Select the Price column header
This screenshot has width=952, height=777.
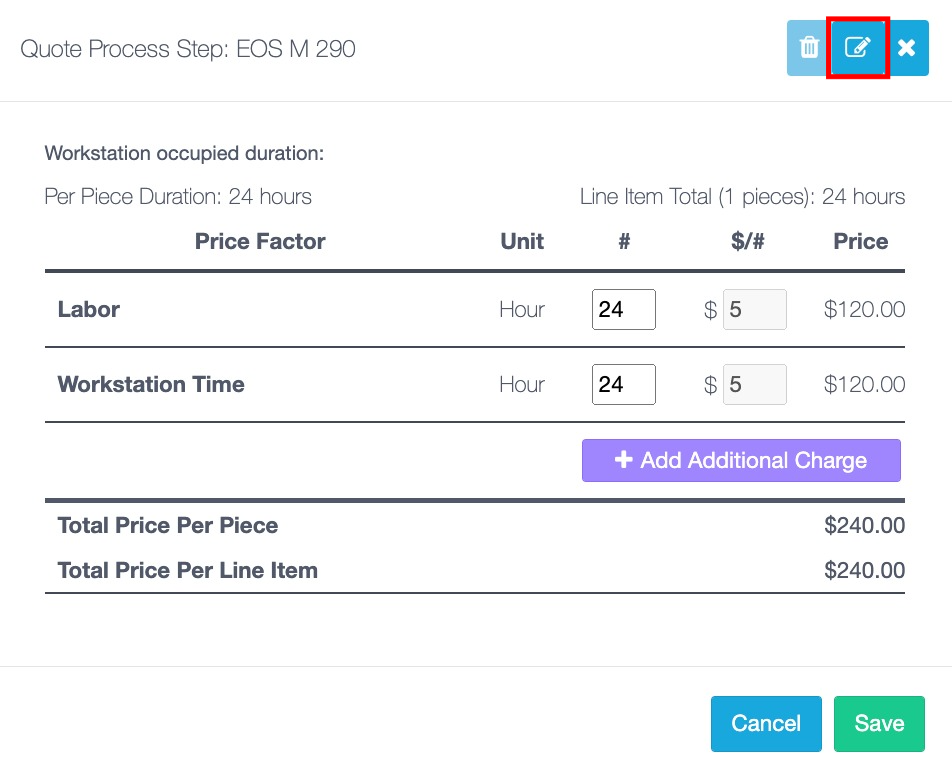click(860, 241)
